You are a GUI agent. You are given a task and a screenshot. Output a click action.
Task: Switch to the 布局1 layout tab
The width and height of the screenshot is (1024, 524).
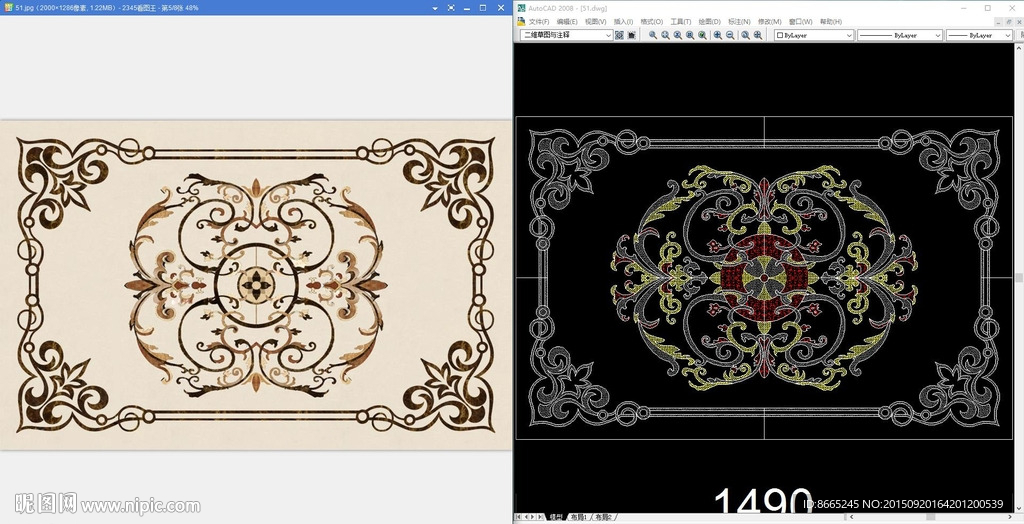tap(578, 517)
